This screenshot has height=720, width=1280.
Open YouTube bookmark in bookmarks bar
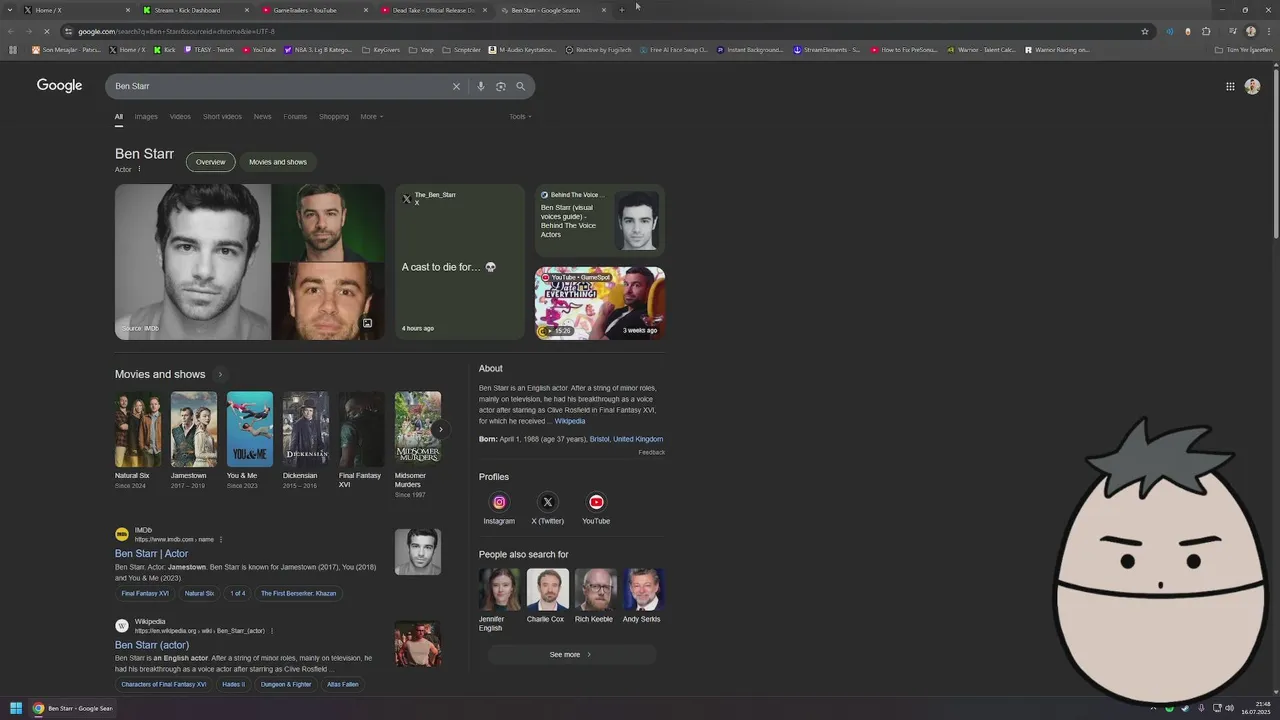[x=259, y=49]
